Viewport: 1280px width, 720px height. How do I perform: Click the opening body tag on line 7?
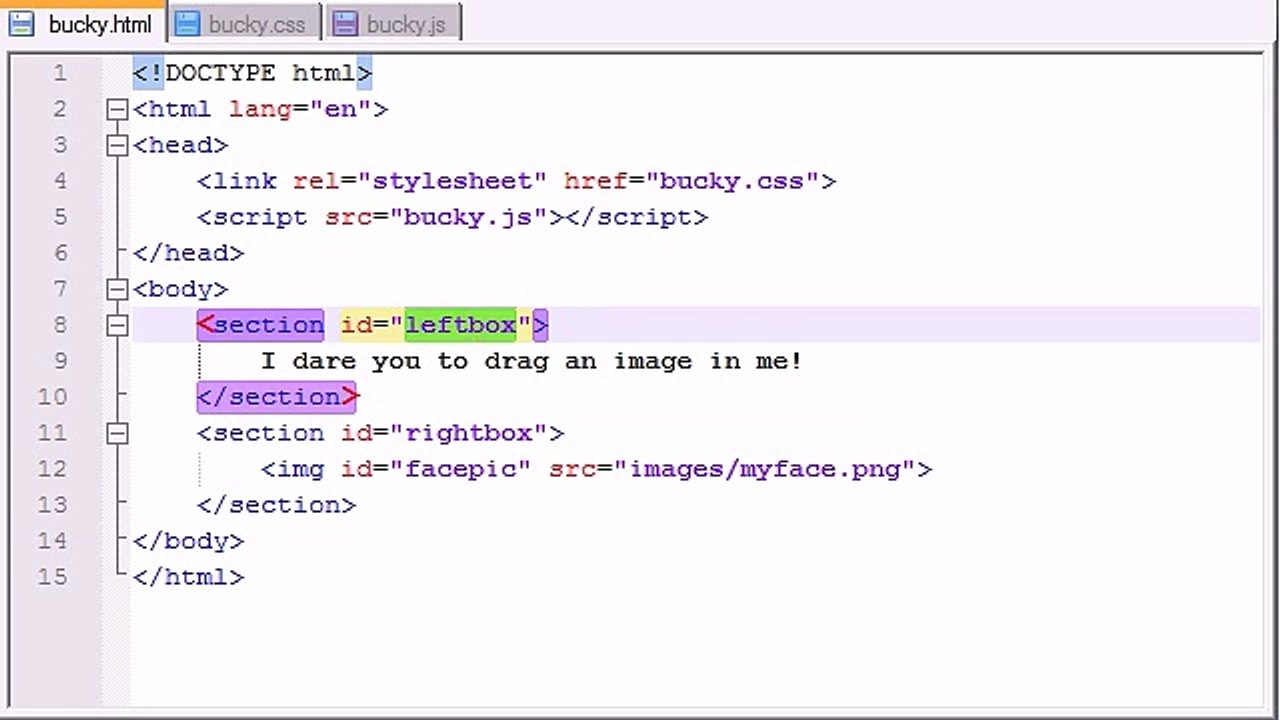tap(181, 289)
